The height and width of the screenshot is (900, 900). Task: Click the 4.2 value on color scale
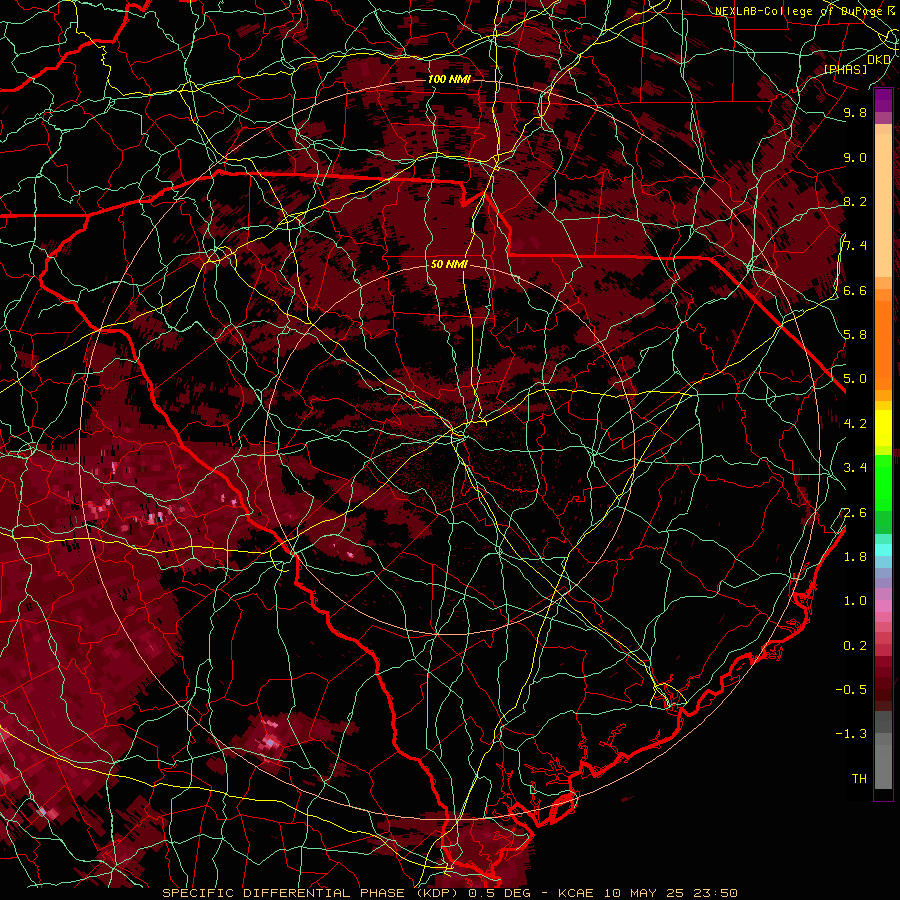(x=855, y=424)
